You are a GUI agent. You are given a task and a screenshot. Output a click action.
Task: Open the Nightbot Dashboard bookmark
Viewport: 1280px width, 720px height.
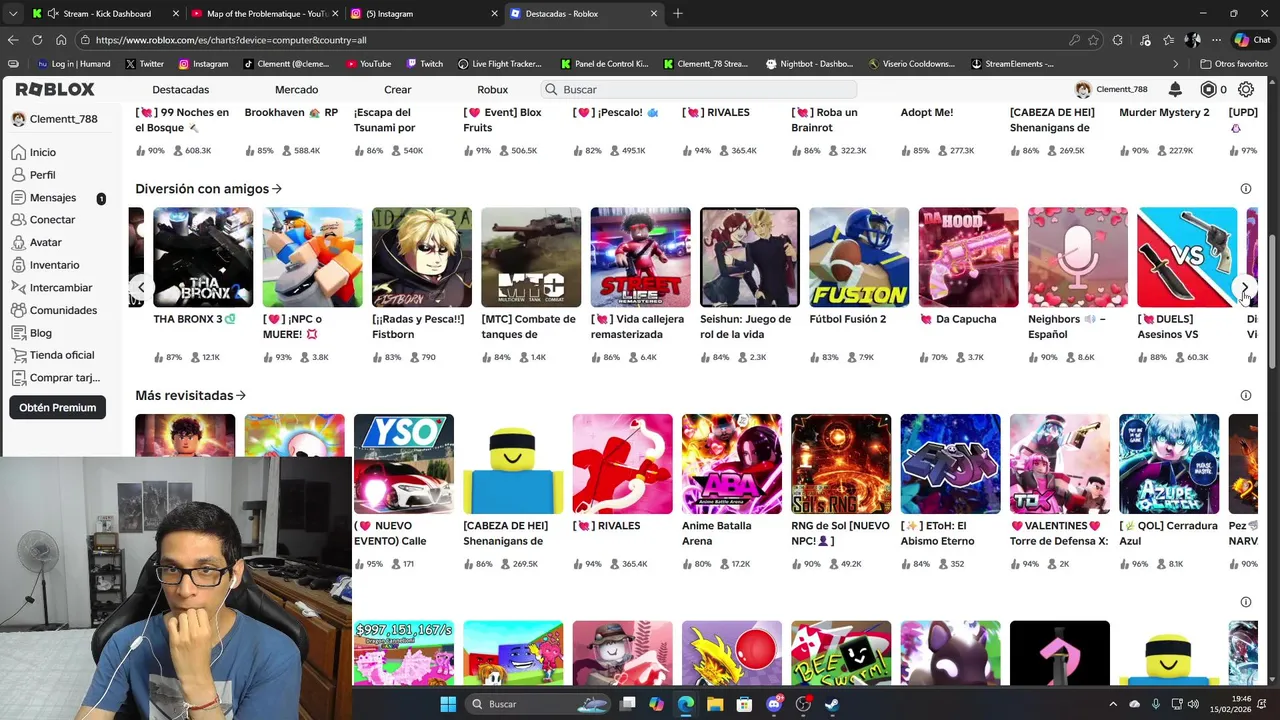[x=809, y=64]
